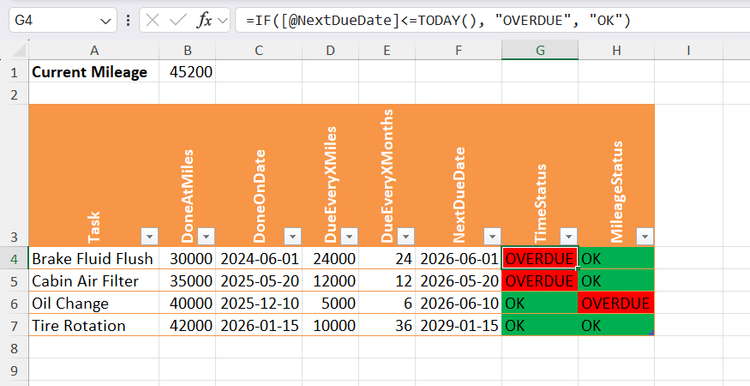Click the Cabin Air Filter cell
750x386 pixels.
tap(94, 281)
